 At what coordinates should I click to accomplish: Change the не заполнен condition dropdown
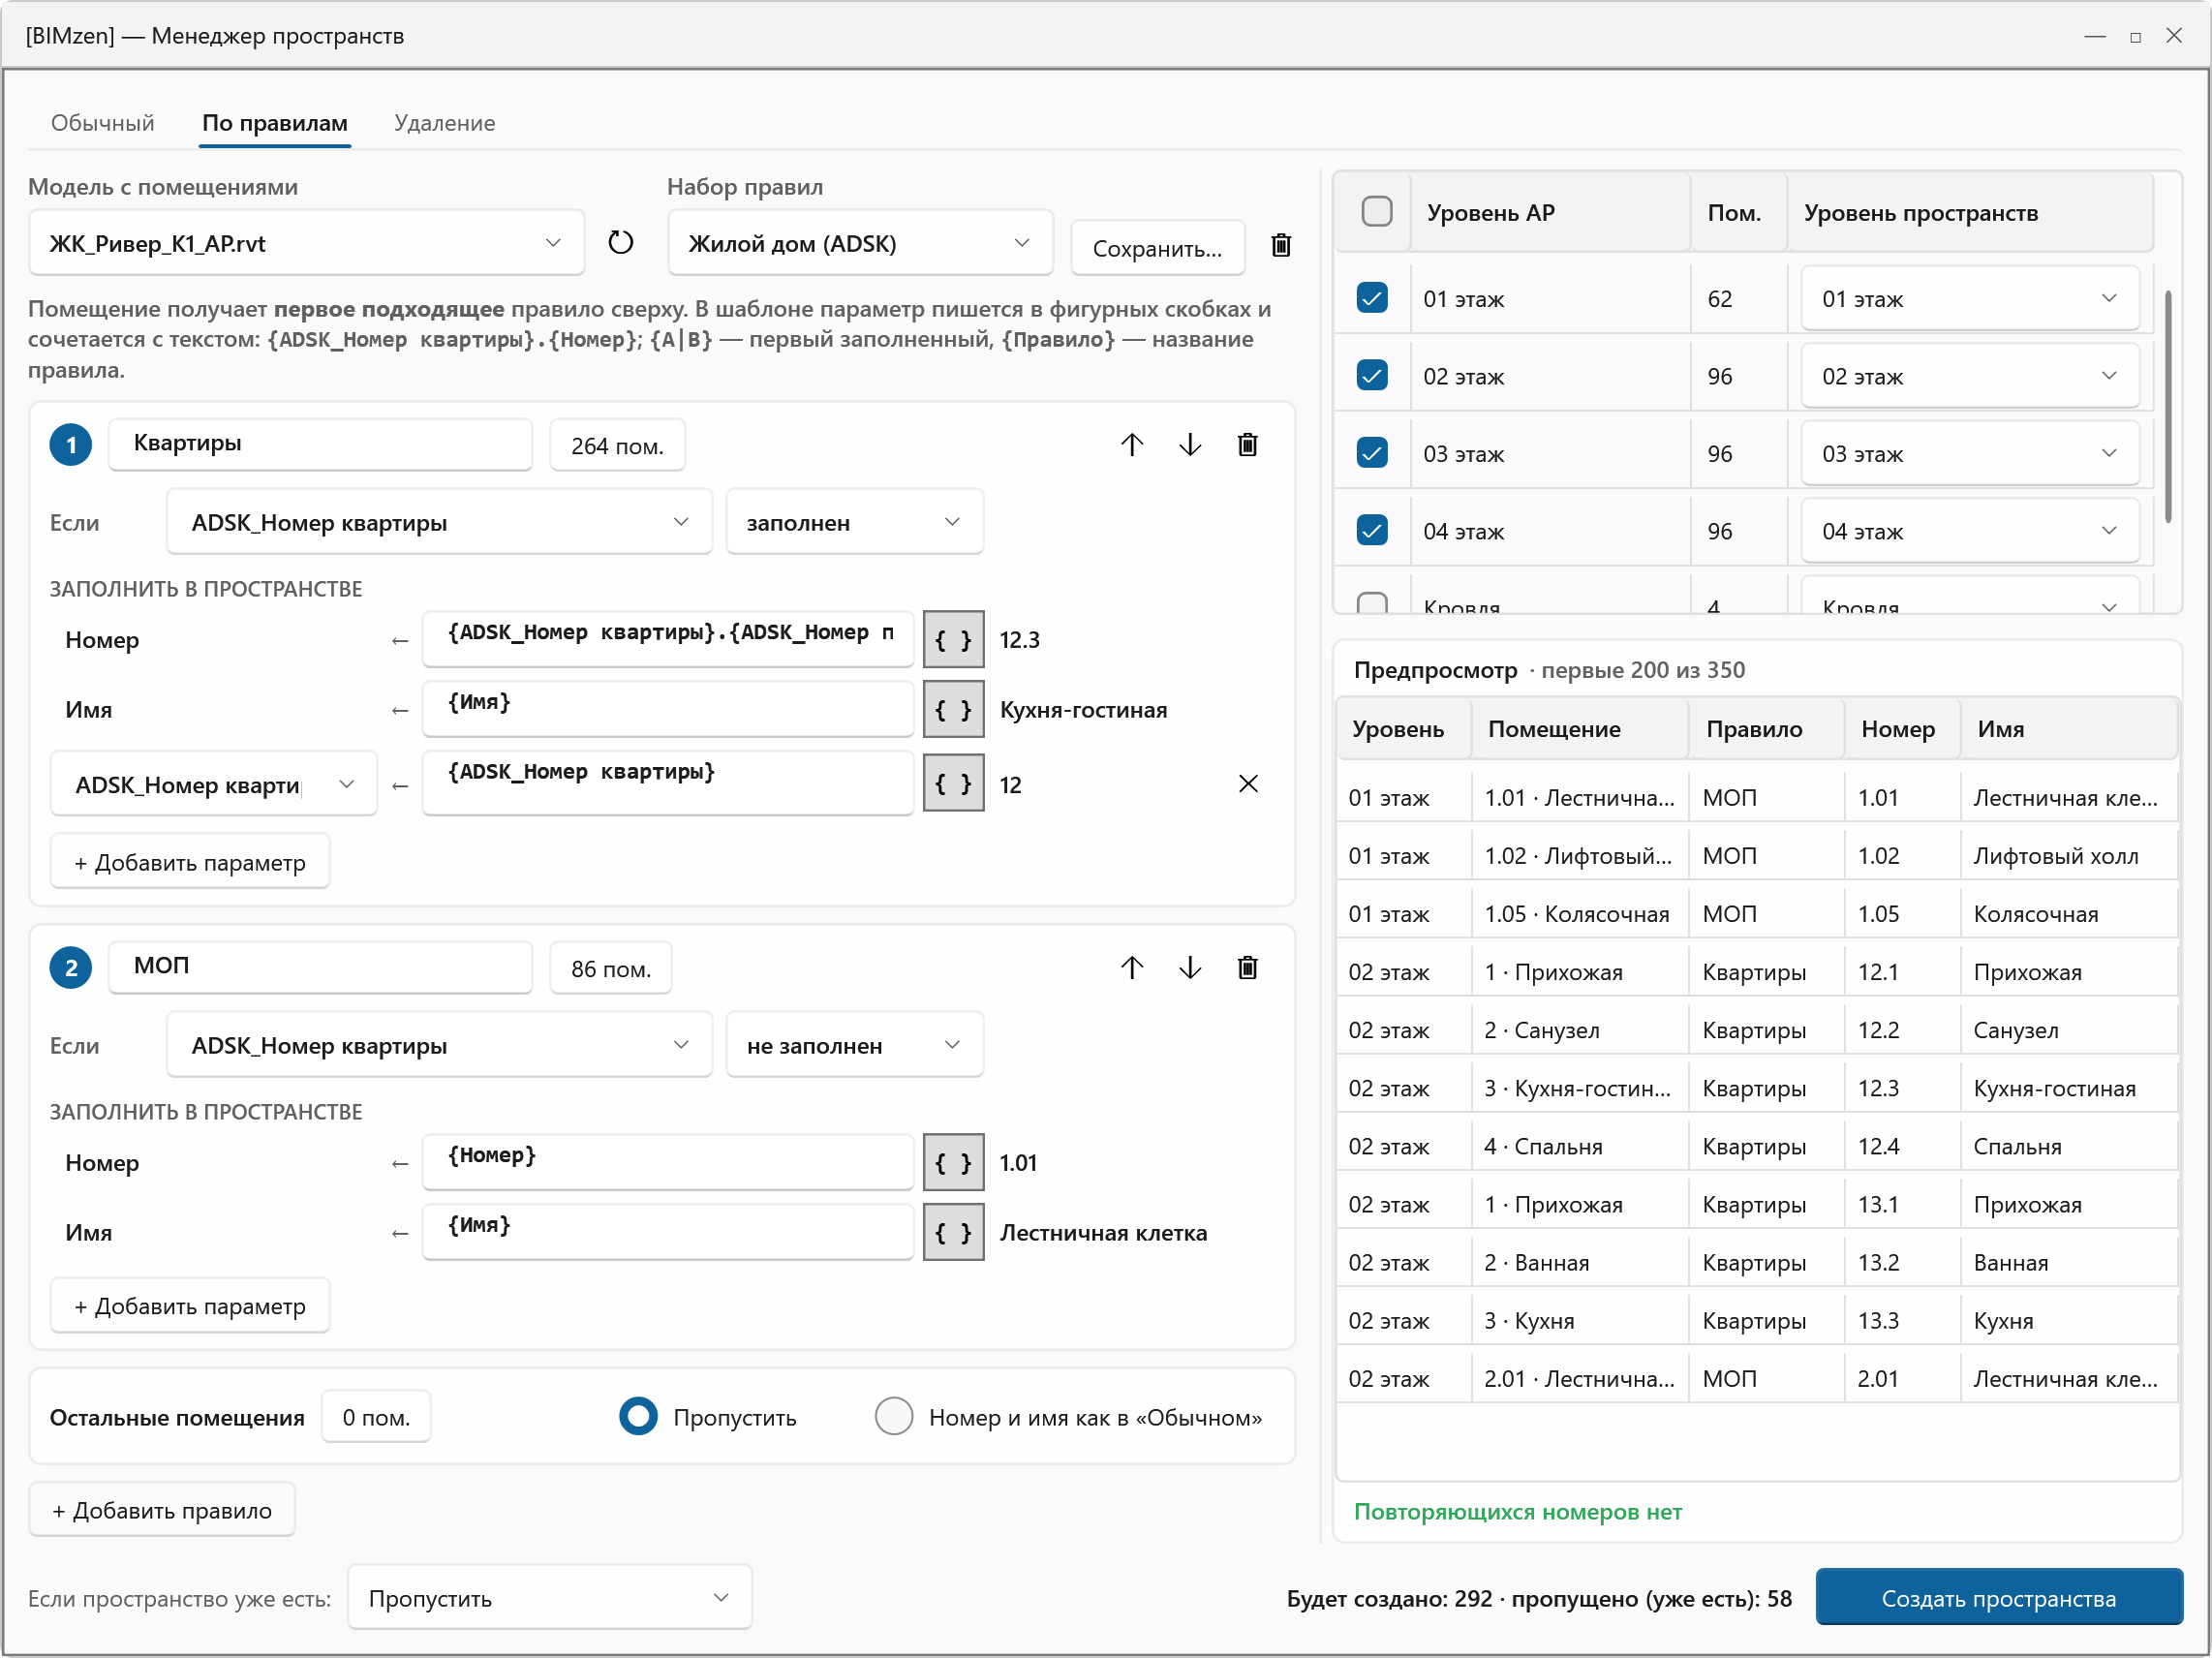tap(854, 1045)
